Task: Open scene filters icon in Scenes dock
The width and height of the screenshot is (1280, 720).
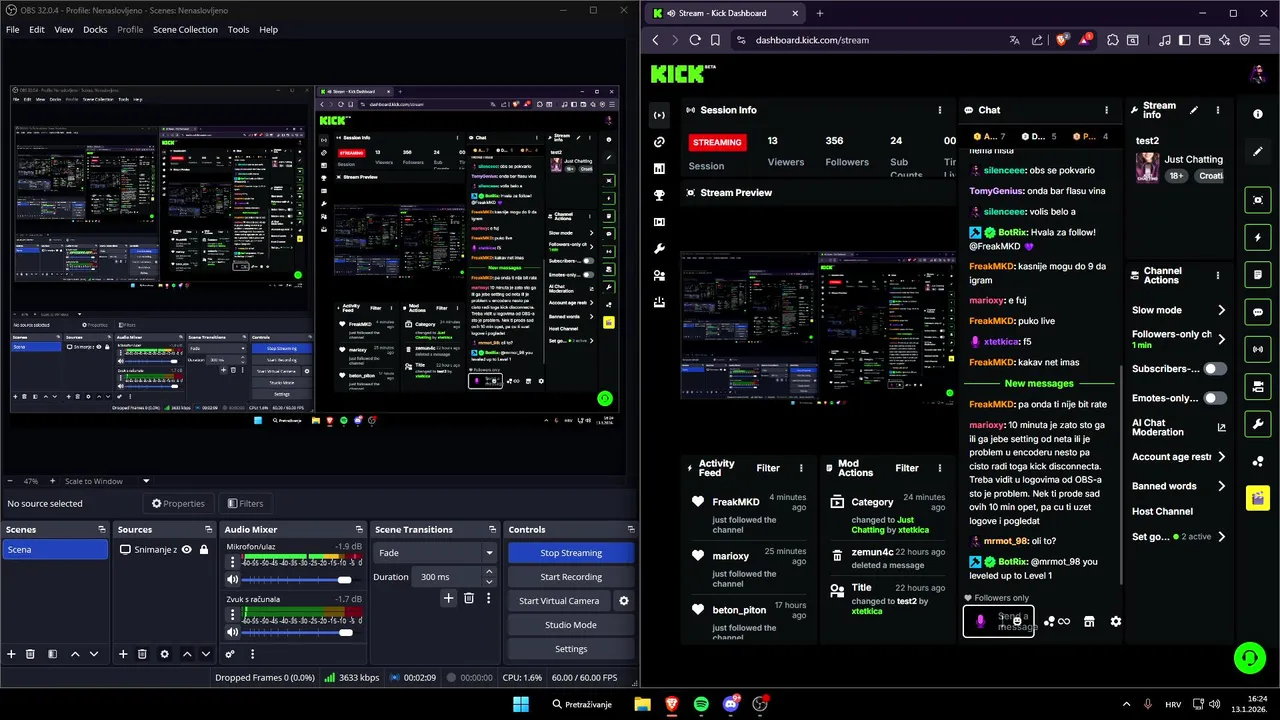Action: coord(52,654)
